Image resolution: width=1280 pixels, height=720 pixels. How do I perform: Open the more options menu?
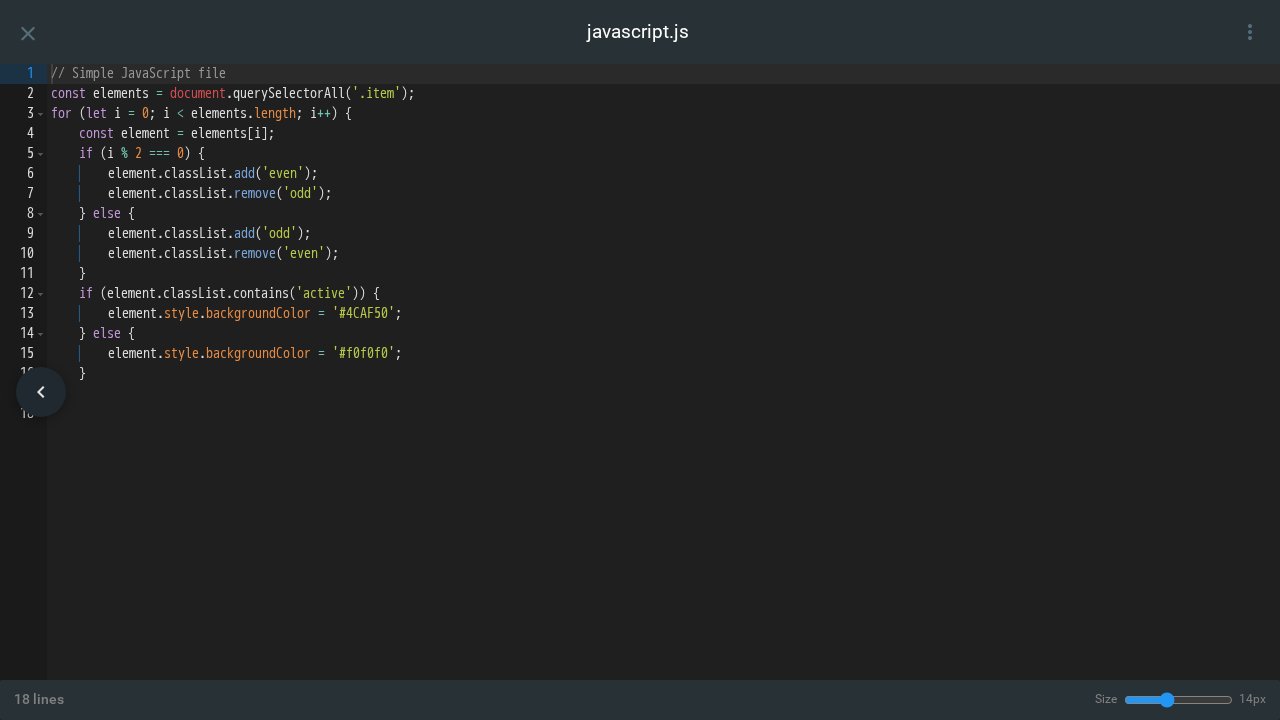tap(1249, 33)
